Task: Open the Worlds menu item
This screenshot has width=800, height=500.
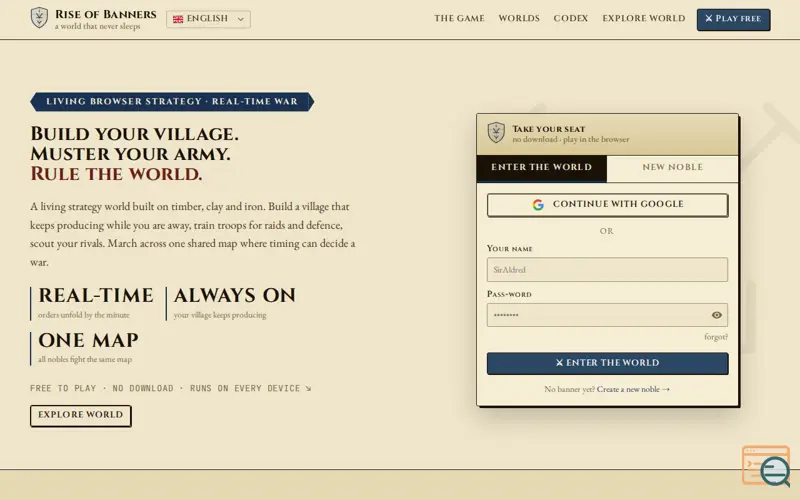Action: click(x=519, y=18)
